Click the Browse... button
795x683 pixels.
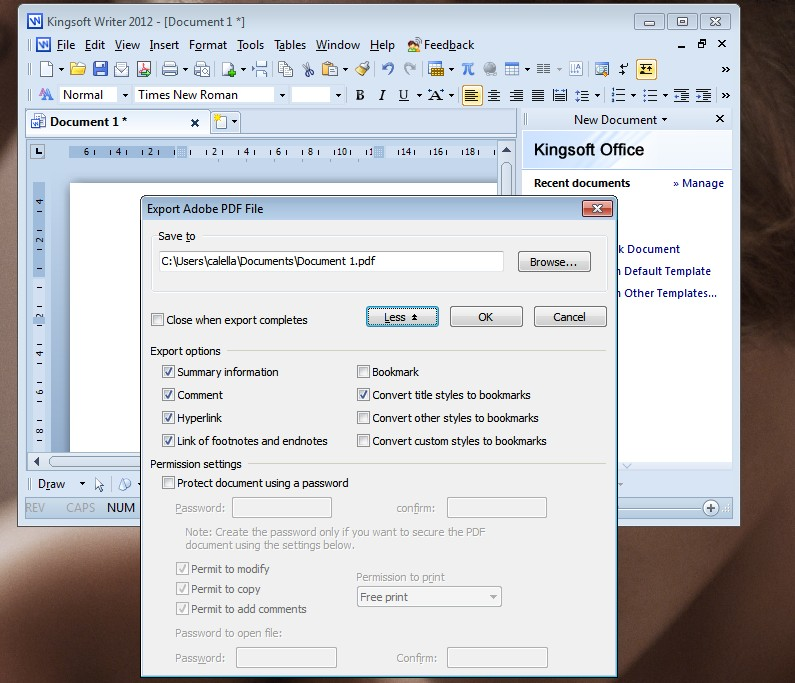click(x=554, y=262)
